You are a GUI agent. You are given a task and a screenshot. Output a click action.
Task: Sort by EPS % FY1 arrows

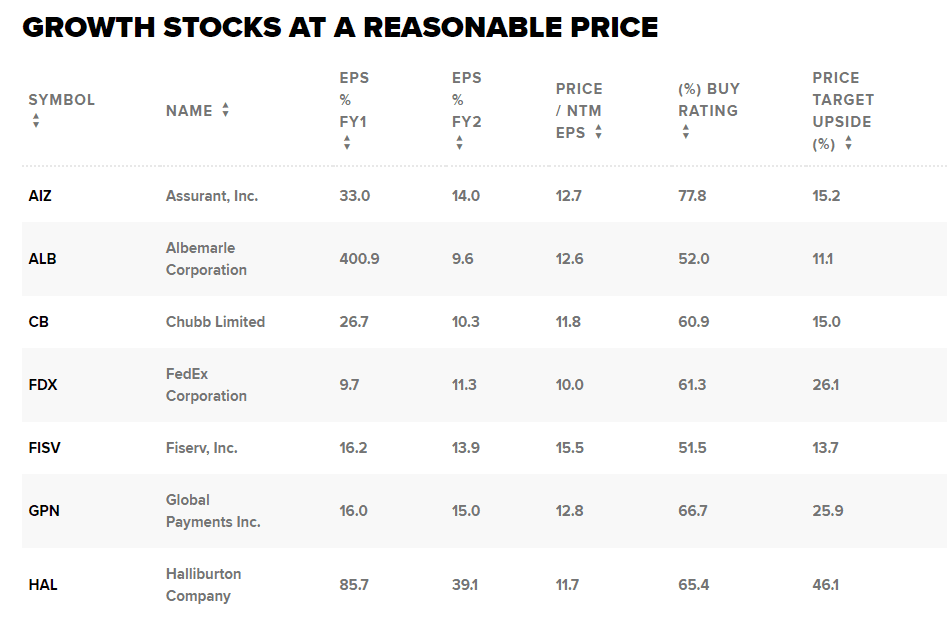coord(347,143)
